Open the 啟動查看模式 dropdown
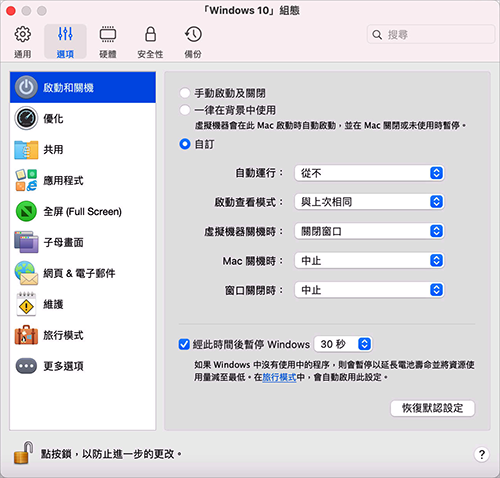This screenshot has width=500, height=478. coord(369,202)
